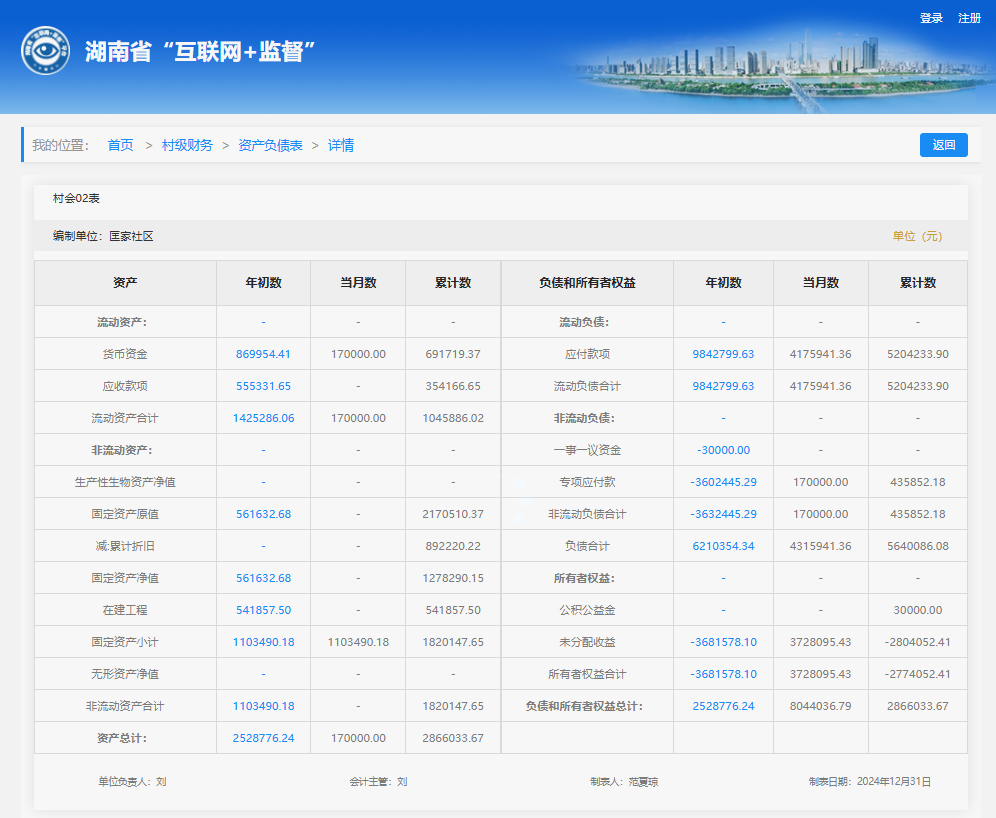The height and width of the screenshot is (818, 996).
Task: Click 货币资金 opening value 869954.41
Action: 263,354
